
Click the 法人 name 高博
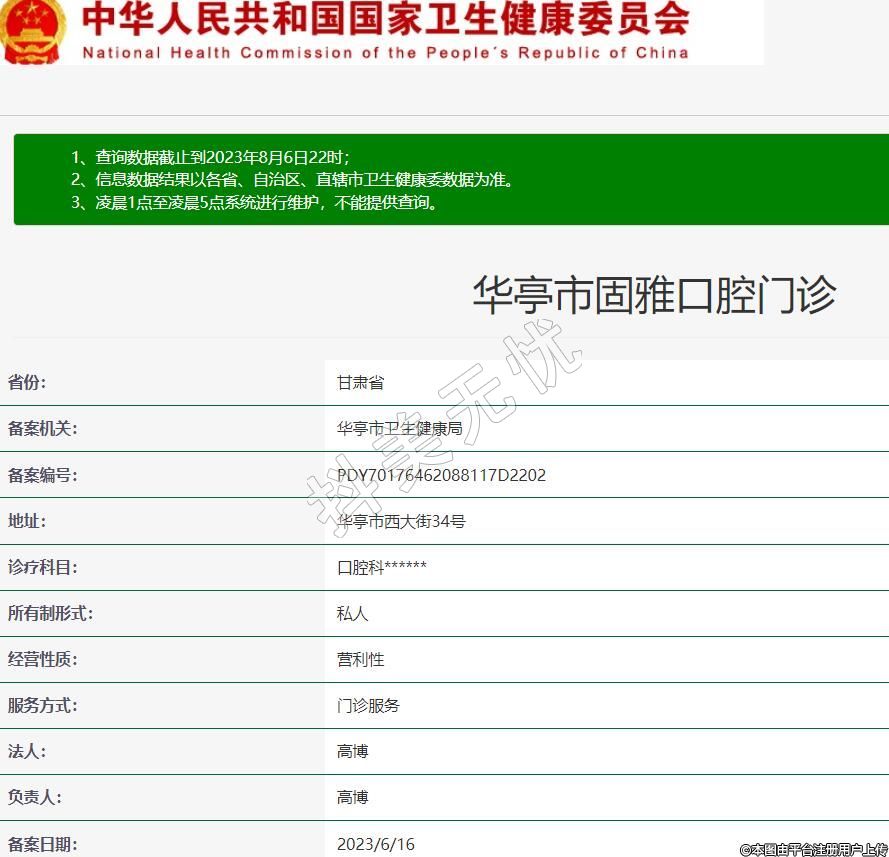353,751
